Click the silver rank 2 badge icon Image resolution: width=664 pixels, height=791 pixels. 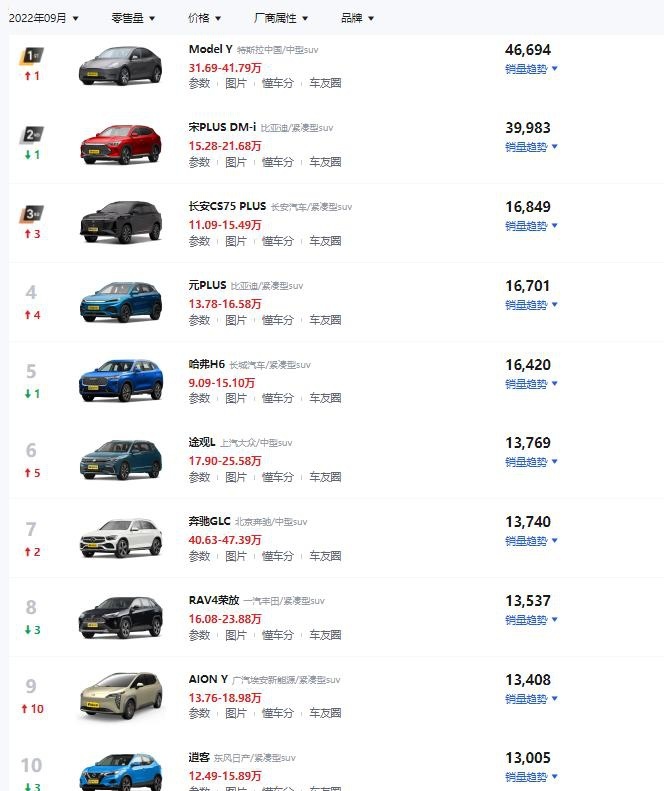32,134
